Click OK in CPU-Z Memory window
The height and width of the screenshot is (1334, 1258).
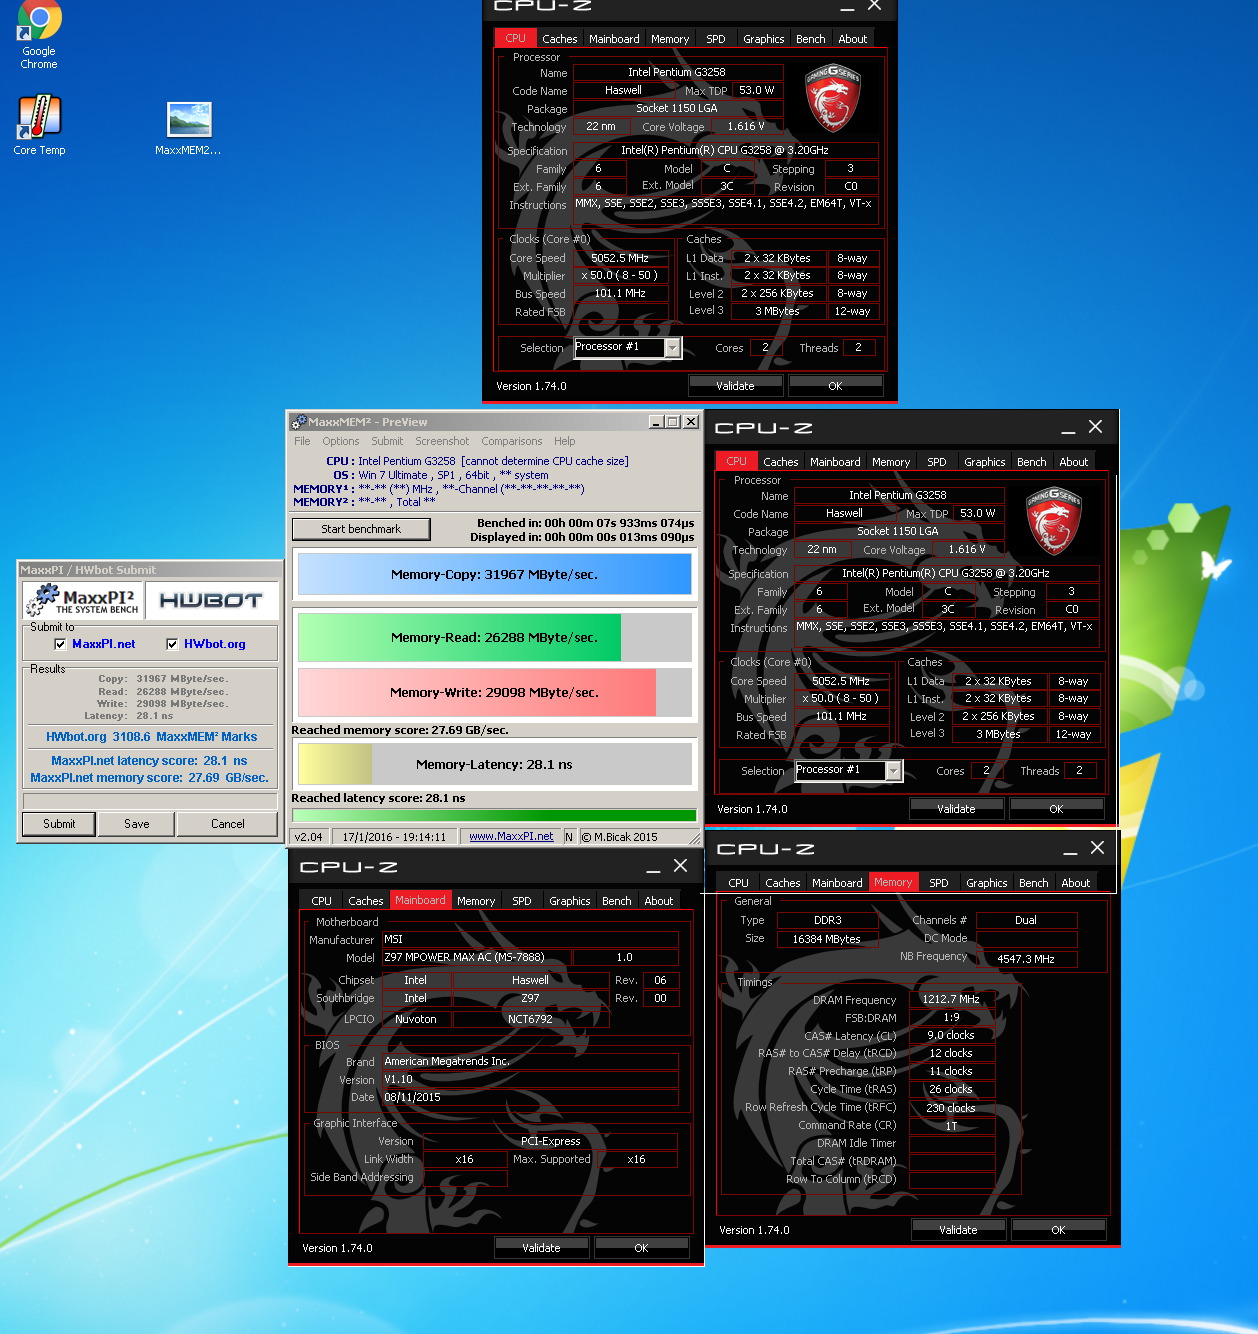(1059, 1230)
